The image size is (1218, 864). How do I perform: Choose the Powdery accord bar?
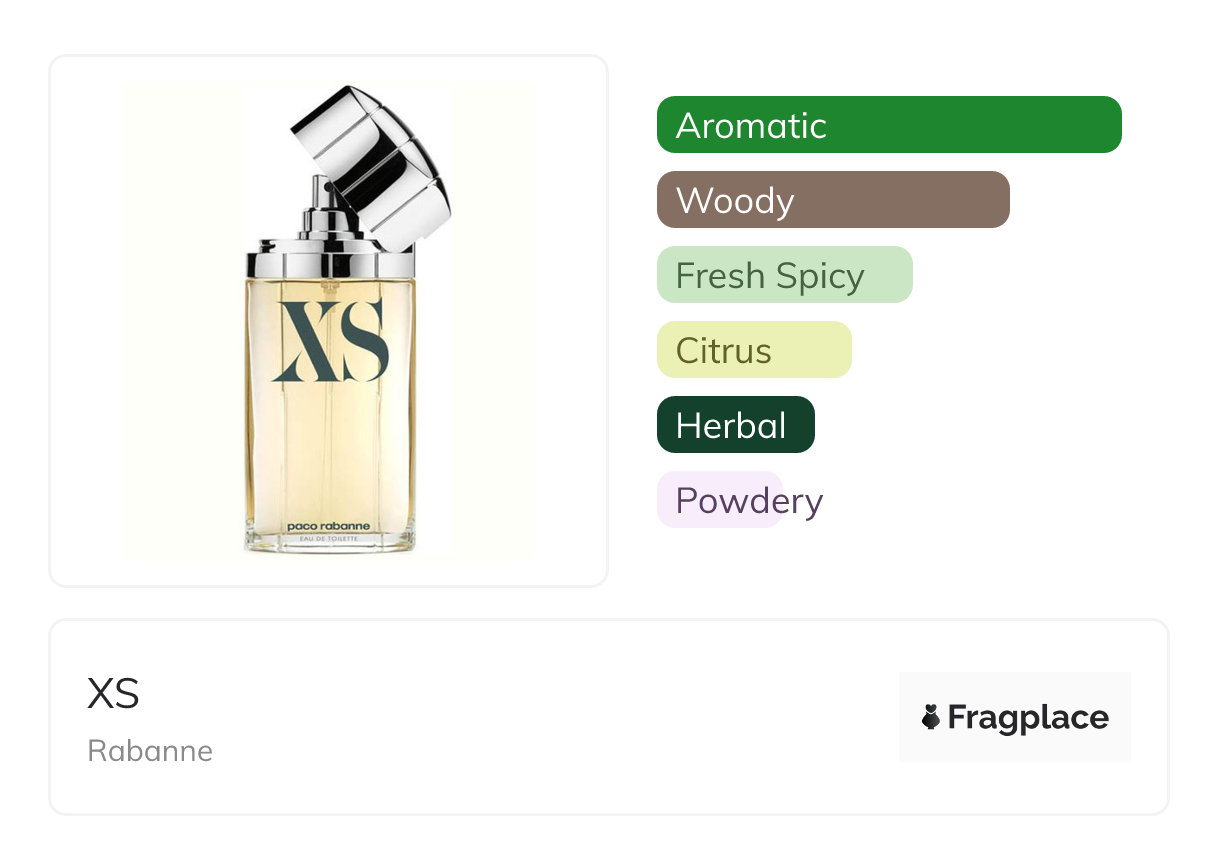click(x=740, y=500)
